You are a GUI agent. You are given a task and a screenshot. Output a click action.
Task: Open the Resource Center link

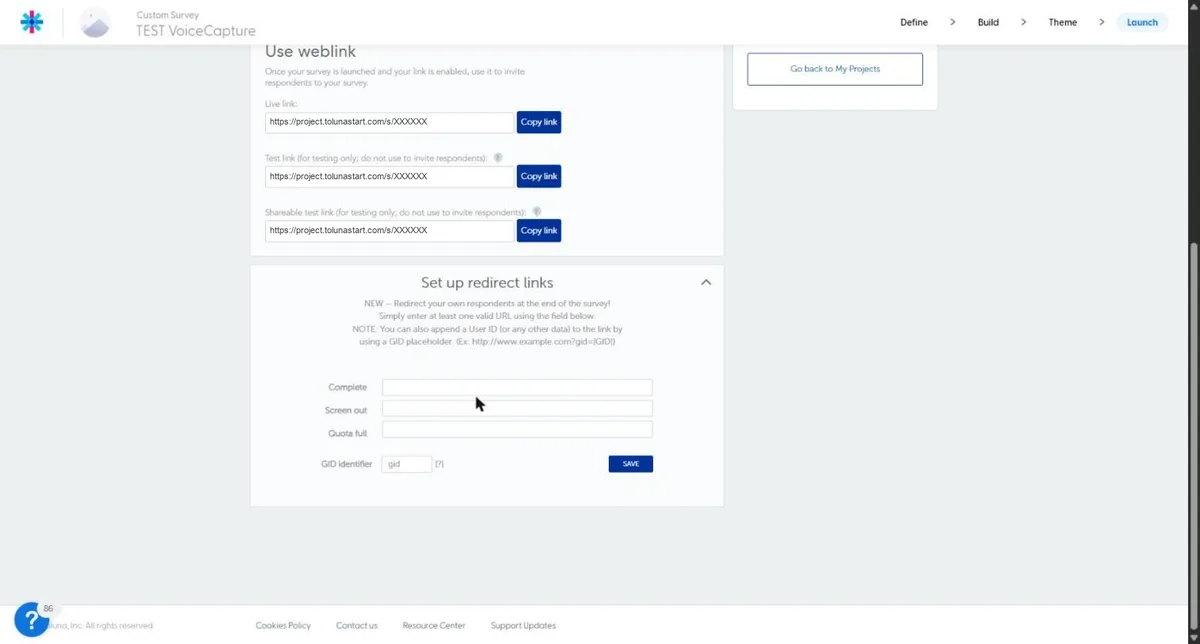coord(434,626)
